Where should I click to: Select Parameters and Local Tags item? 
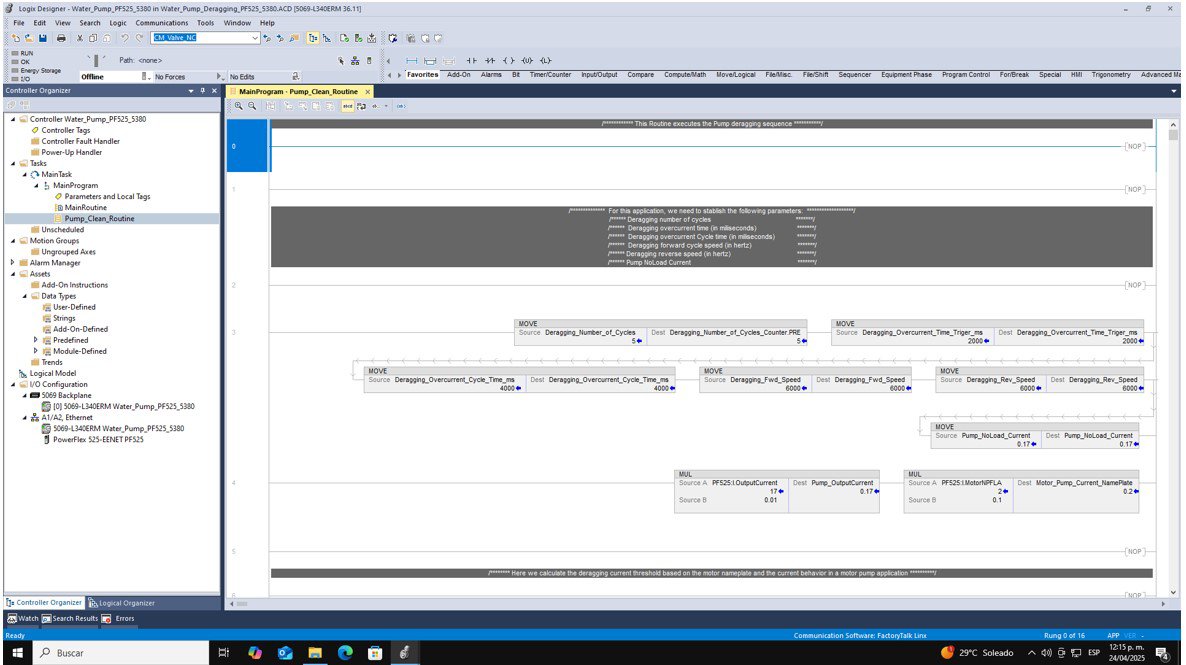click(107, 197)
